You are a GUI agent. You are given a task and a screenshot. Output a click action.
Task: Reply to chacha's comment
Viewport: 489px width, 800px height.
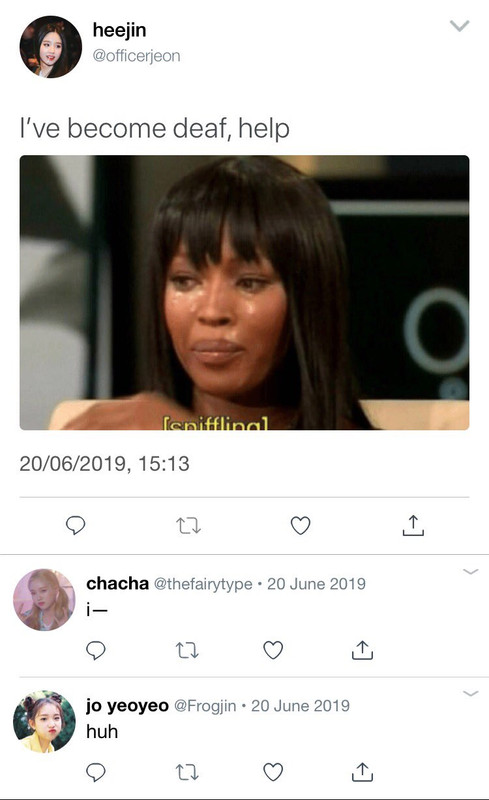pyautogui.click(x=95, y=650)
